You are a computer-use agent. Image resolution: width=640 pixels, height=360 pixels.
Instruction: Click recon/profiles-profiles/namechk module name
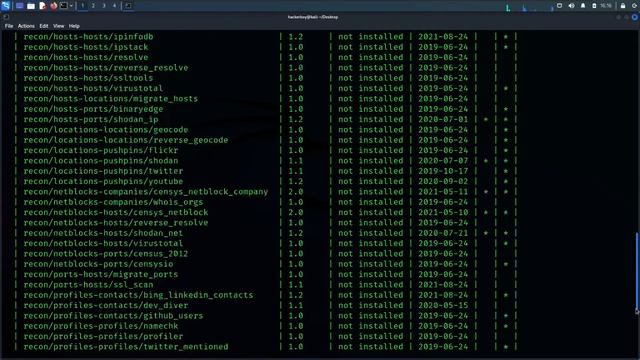point(101,326)
